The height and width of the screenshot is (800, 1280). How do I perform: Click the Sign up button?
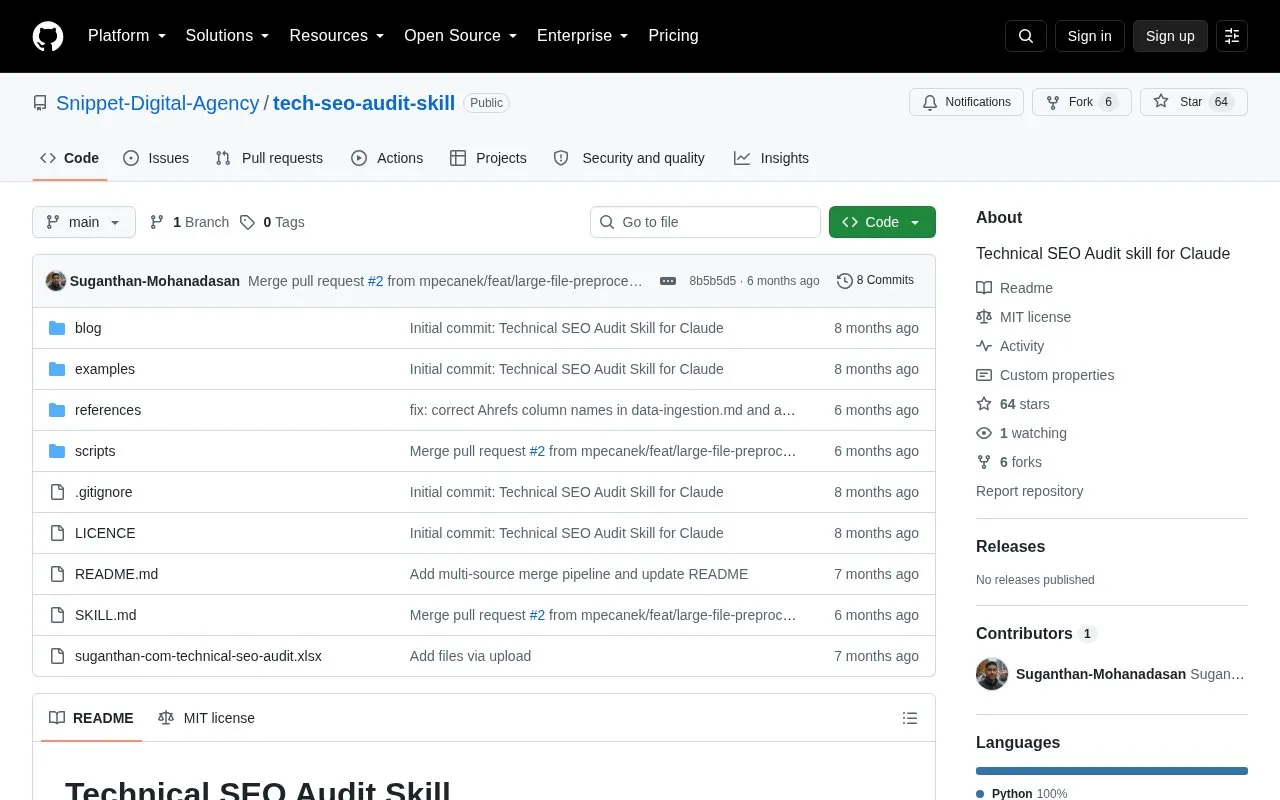[1170, 36]
